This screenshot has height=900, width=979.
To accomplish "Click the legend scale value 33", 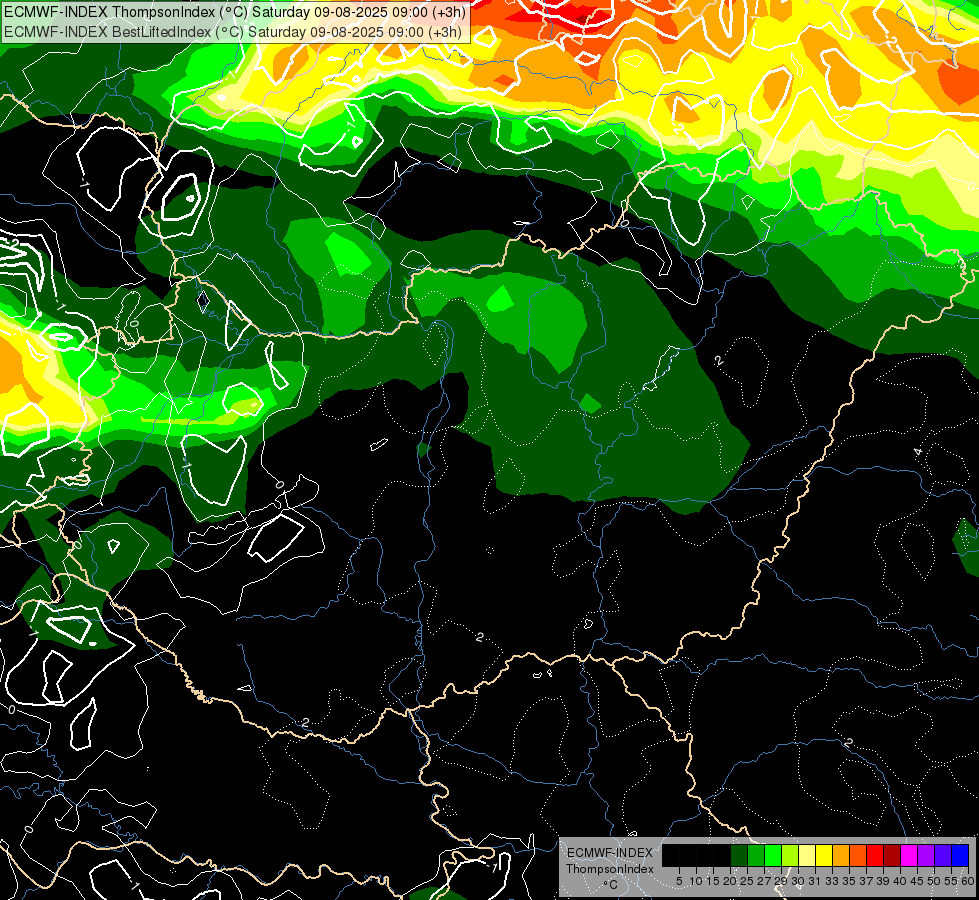I will point(832,881).
